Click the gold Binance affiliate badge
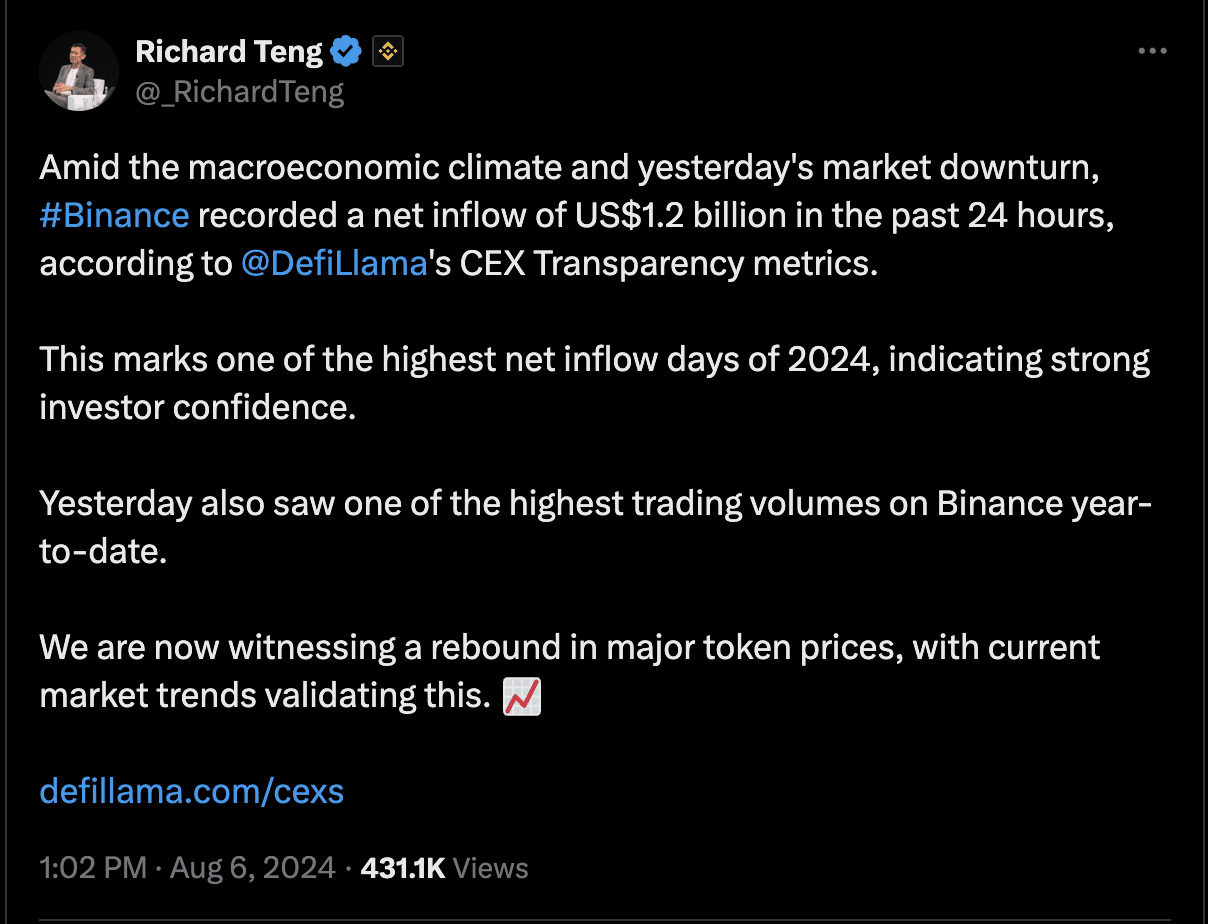This screenshot has height=924, width=1208. (x=388, y=52)
